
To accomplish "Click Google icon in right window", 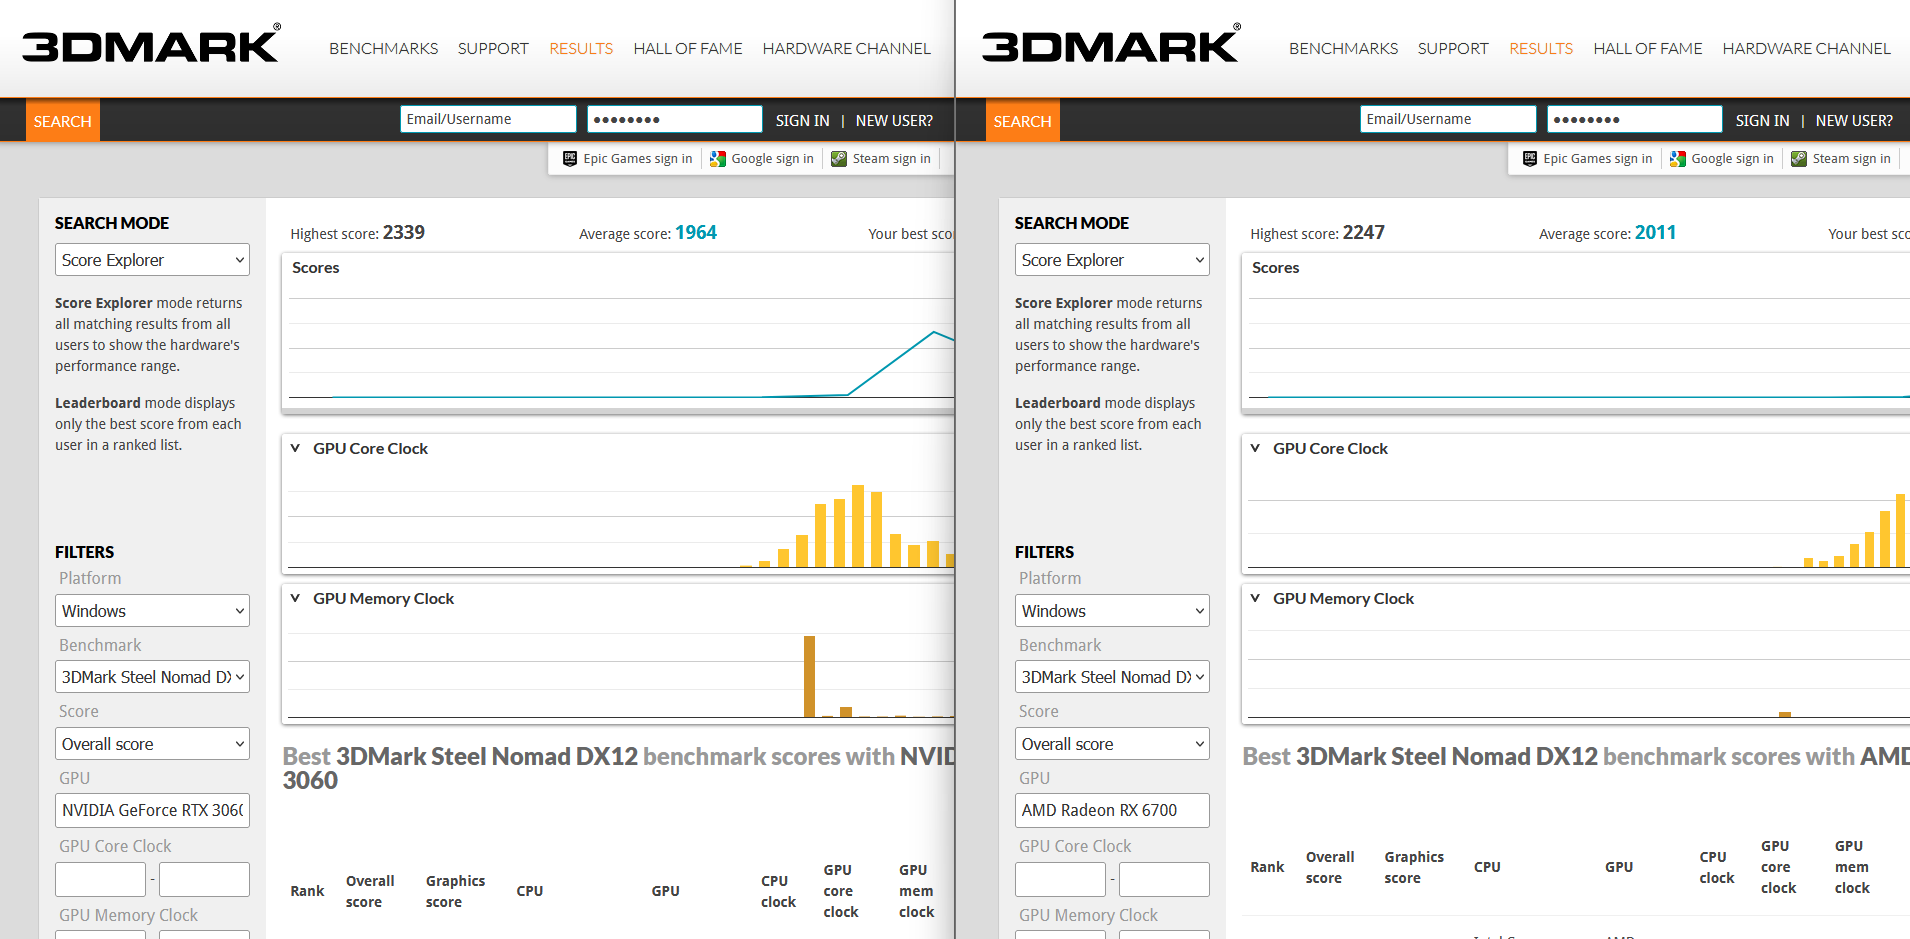I will (x=1678, y=158).
